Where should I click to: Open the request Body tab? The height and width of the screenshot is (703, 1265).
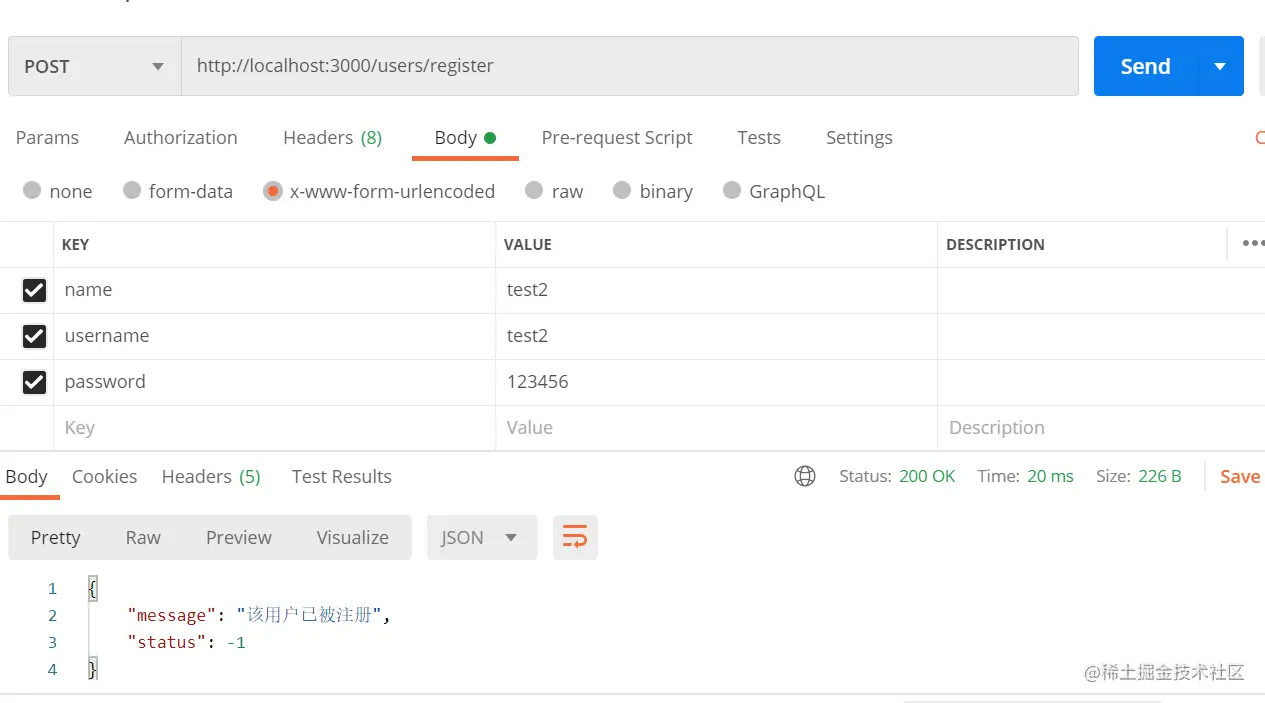465,137
